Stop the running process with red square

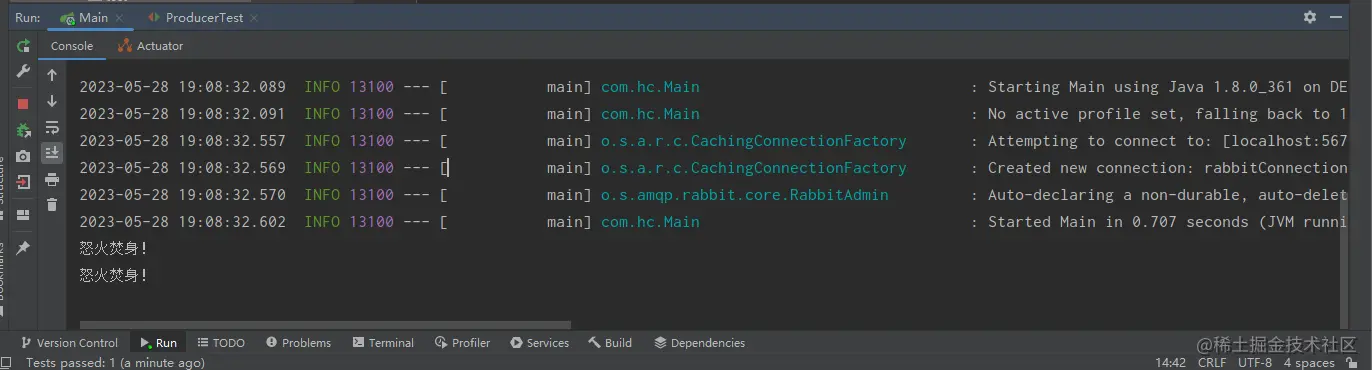(x=23, y=103)
